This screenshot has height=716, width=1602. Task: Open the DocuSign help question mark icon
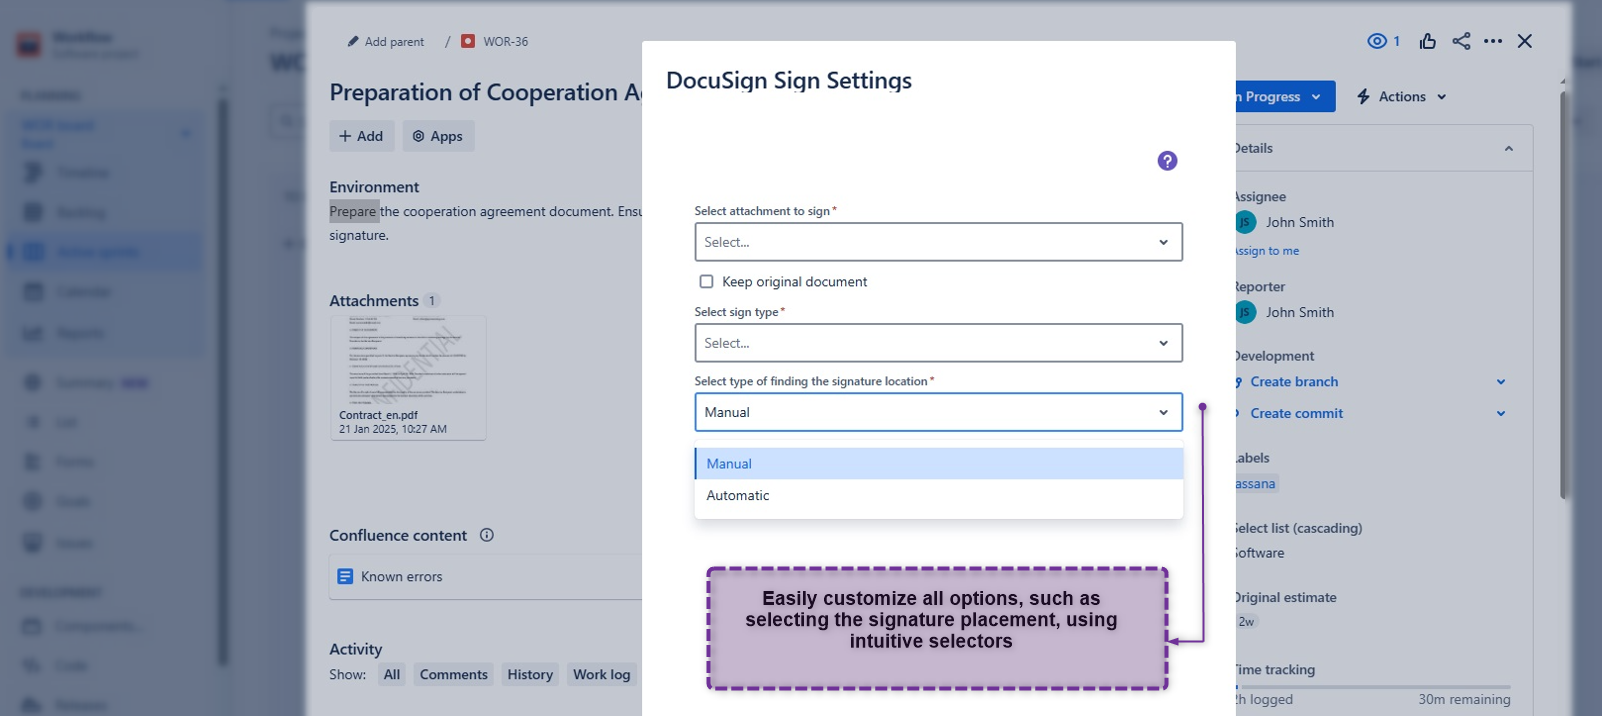pos(1167,161)
